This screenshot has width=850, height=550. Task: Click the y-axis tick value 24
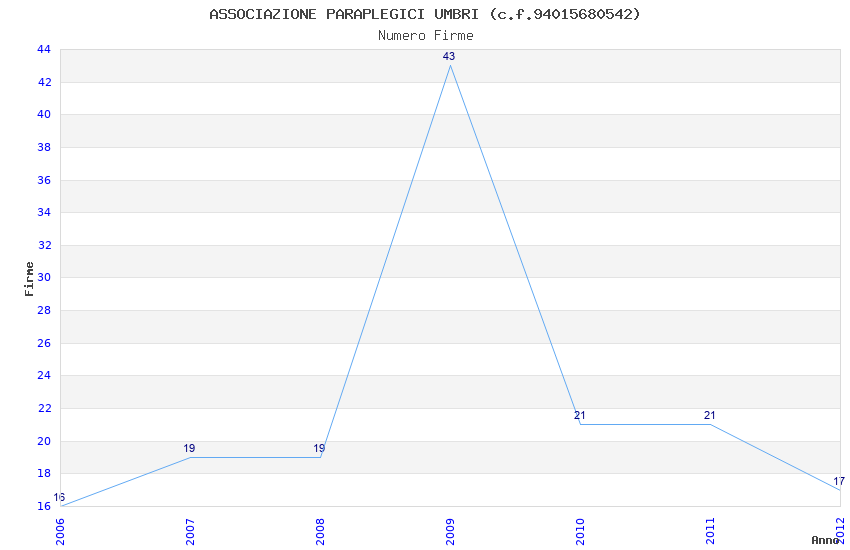(x=44, y=376)
